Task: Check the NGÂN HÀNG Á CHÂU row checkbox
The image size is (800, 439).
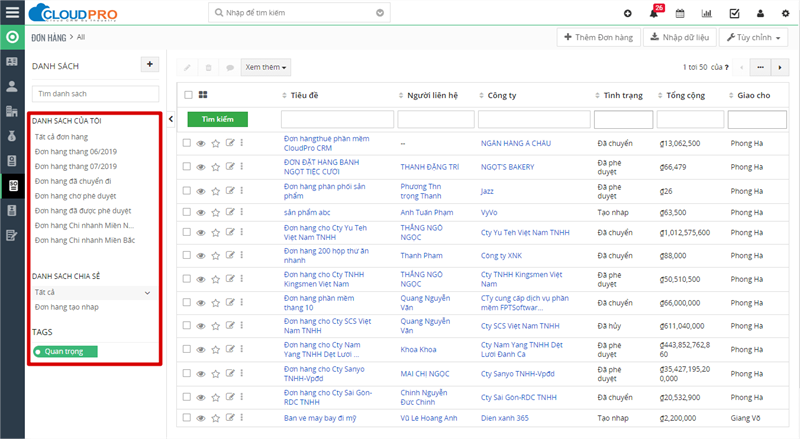Action: click(x=187, y=143)
